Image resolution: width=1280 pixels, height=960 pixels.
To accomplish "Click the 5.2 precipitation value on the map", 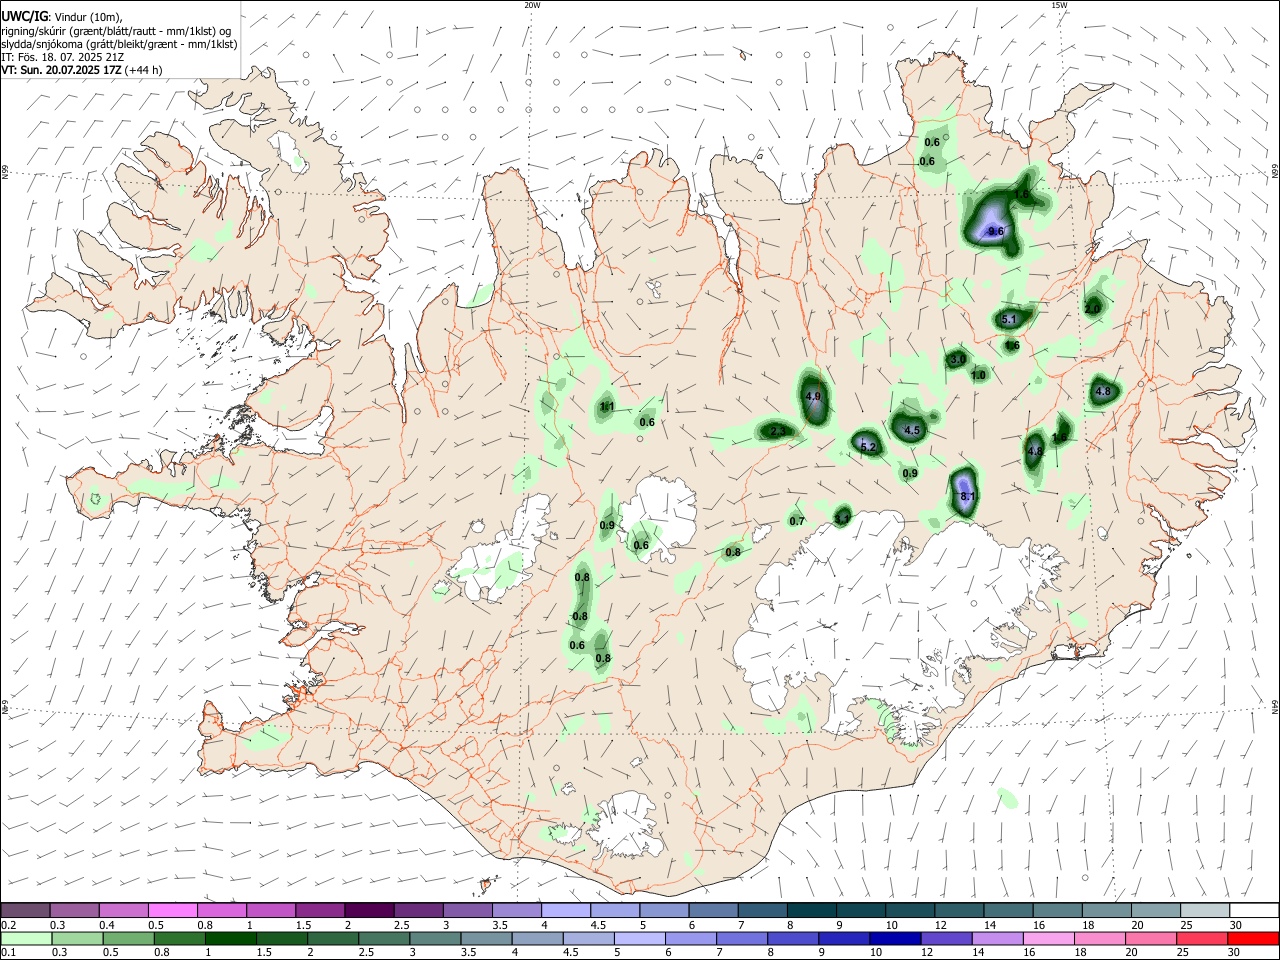I will click(x=868, y=448).
